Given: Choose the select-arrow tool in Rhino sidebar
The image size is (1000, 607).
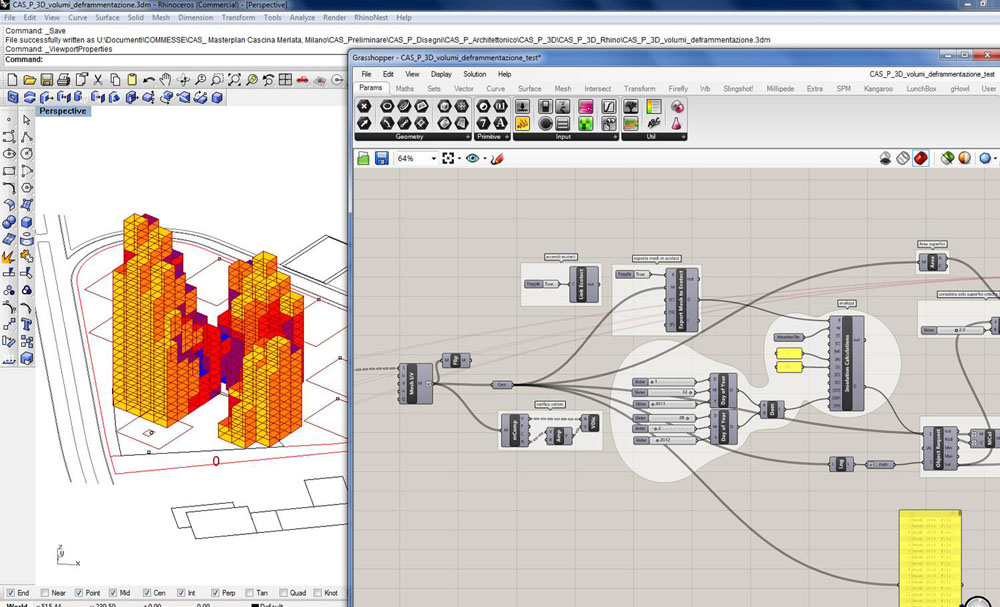Looking at the screenshot, I should point(27,120).
